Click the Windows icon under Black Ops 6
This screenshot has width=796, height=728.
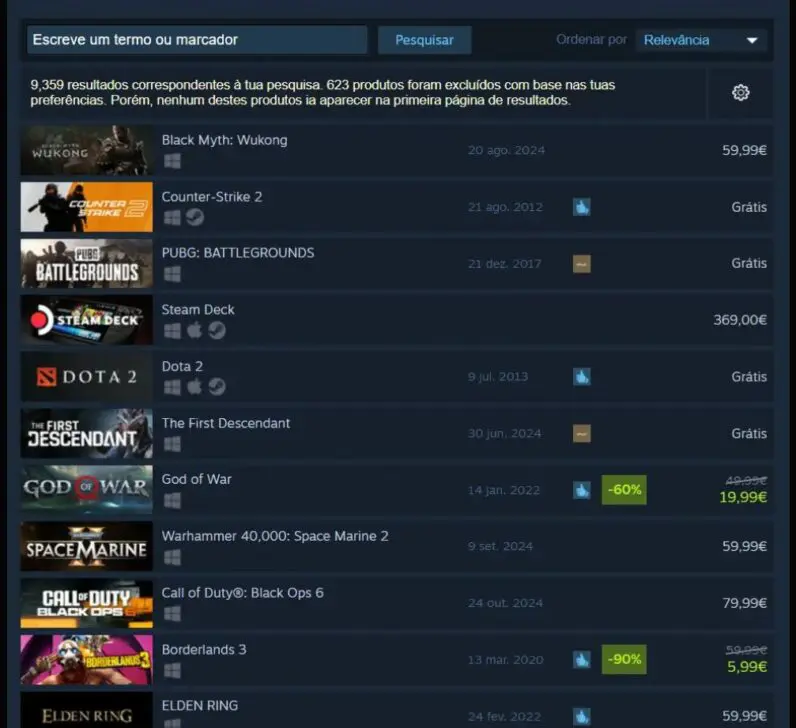pyautogui.click(x=172, y=614)
